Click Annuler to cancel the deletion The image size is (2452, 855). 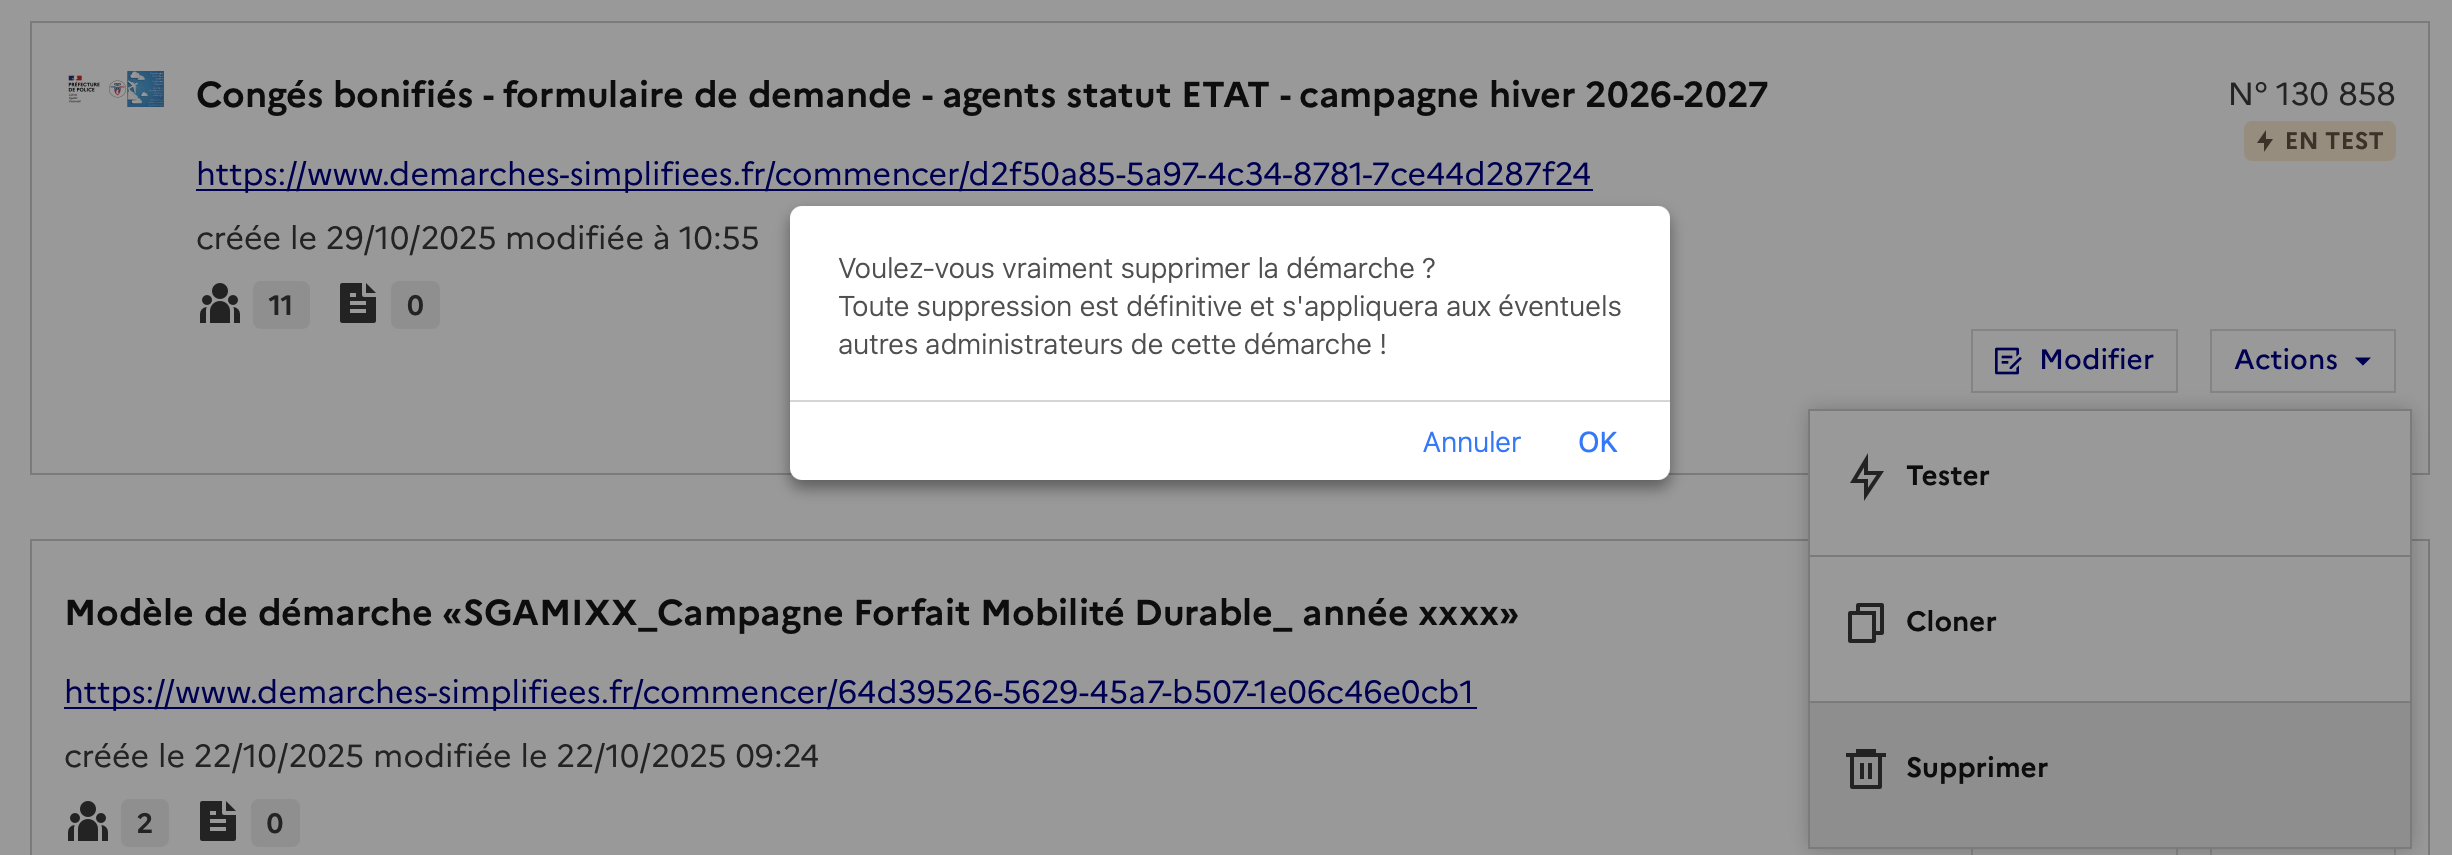[1471, 442]
